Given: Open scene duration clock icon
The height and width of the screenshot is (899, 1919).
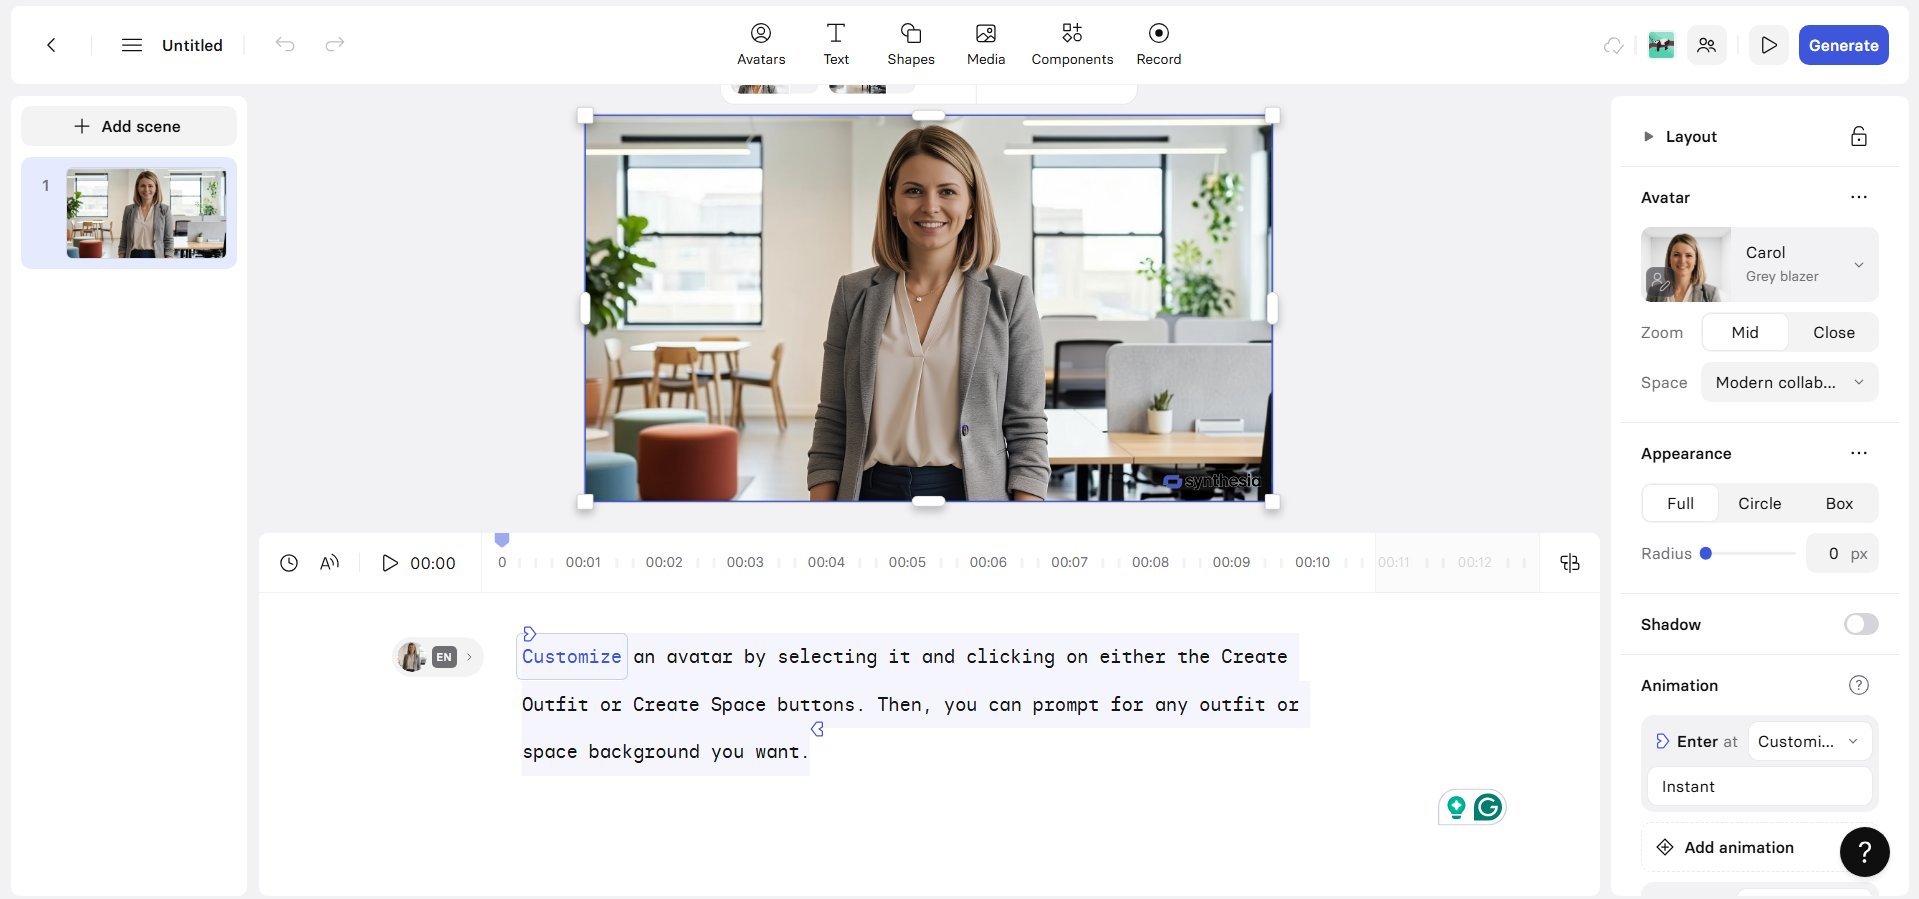Looking at the screenshot, I should click(x=289, y=563).
